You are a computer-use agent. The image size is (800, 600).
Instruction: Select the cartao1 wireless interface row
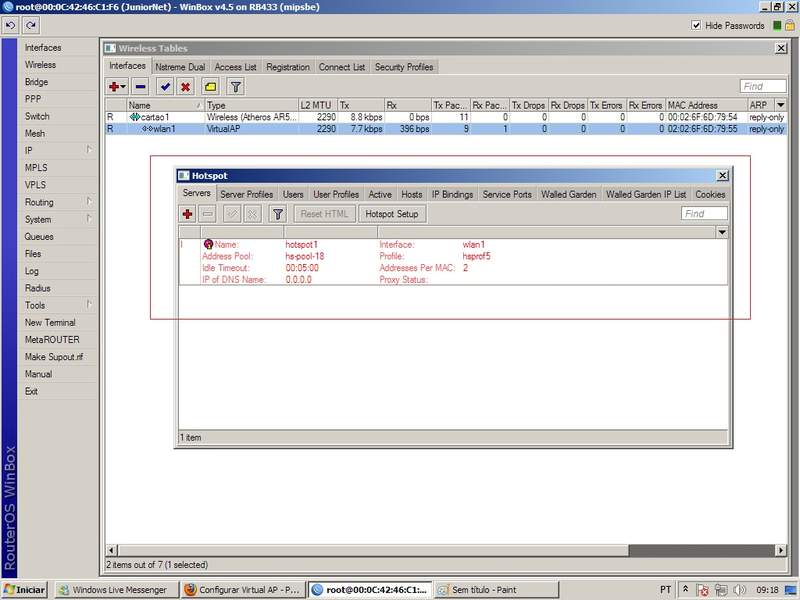pyautogui.click(x=445, y=117)
